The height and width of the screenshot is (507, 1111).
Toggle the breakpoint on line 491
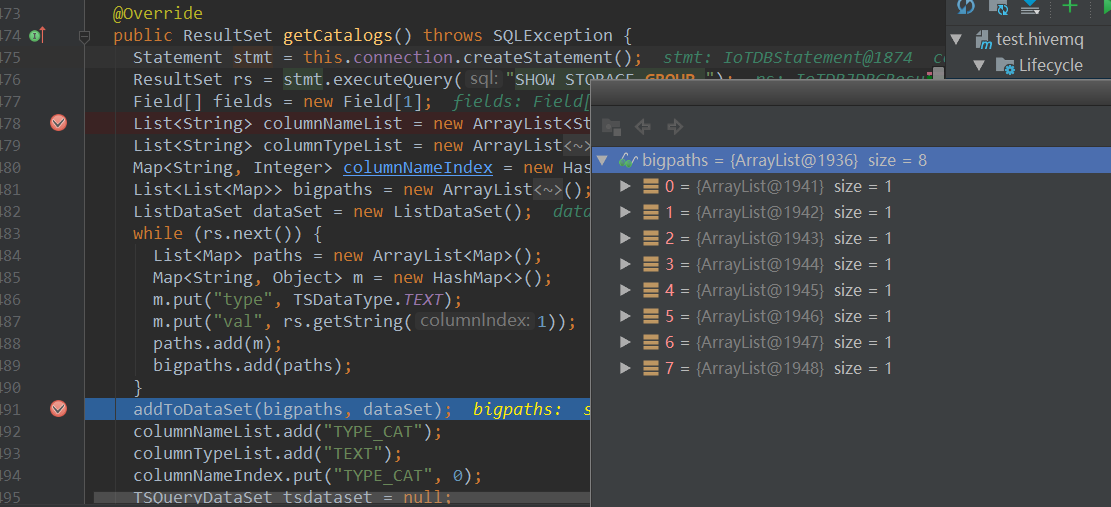point(58,409)
